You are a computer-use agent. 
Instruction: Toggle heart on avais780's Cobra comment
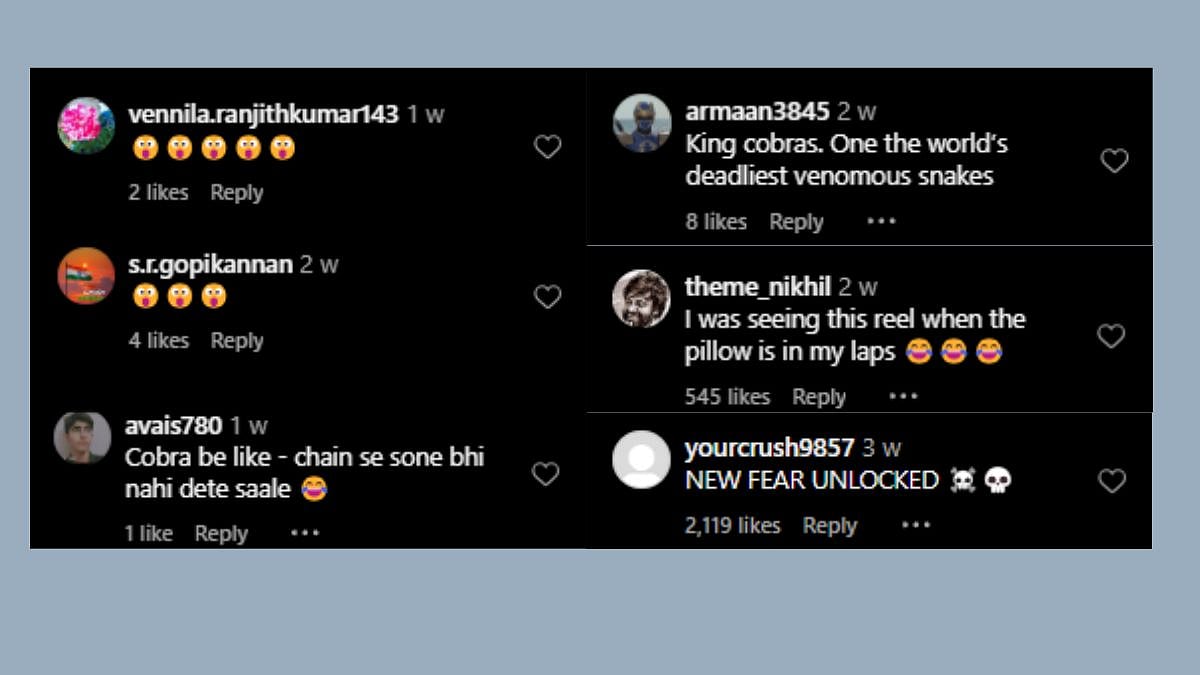click(x=545, y=474)
